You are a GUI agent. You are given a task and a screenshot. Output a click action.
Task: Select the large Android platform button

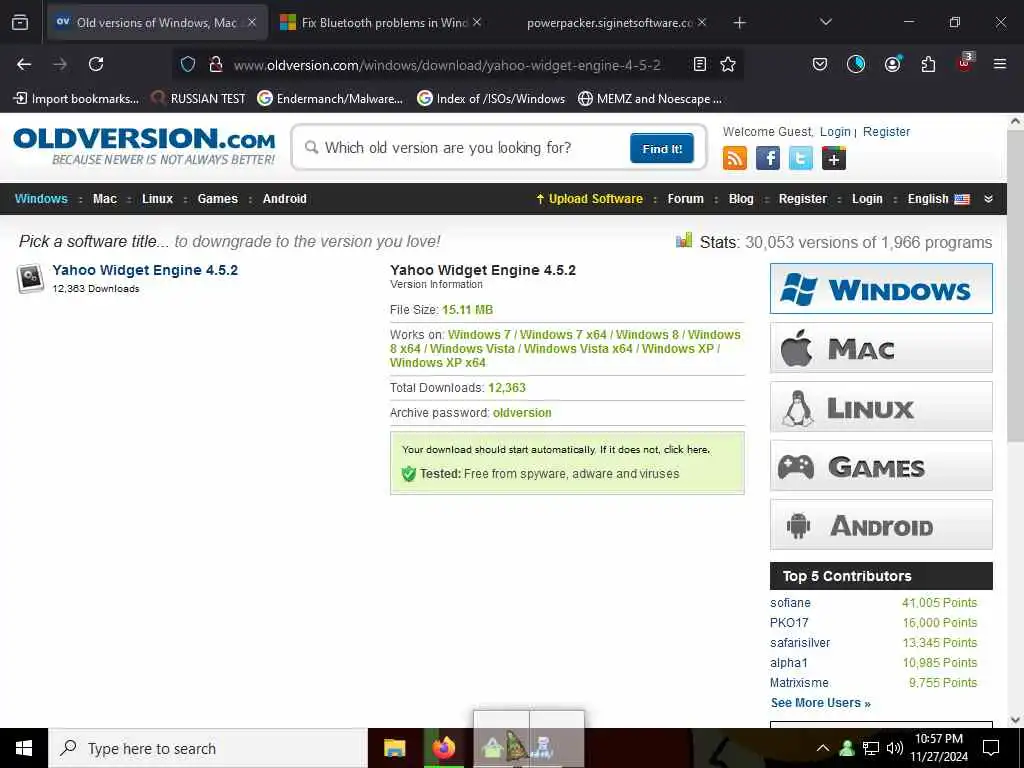(881, 525)
